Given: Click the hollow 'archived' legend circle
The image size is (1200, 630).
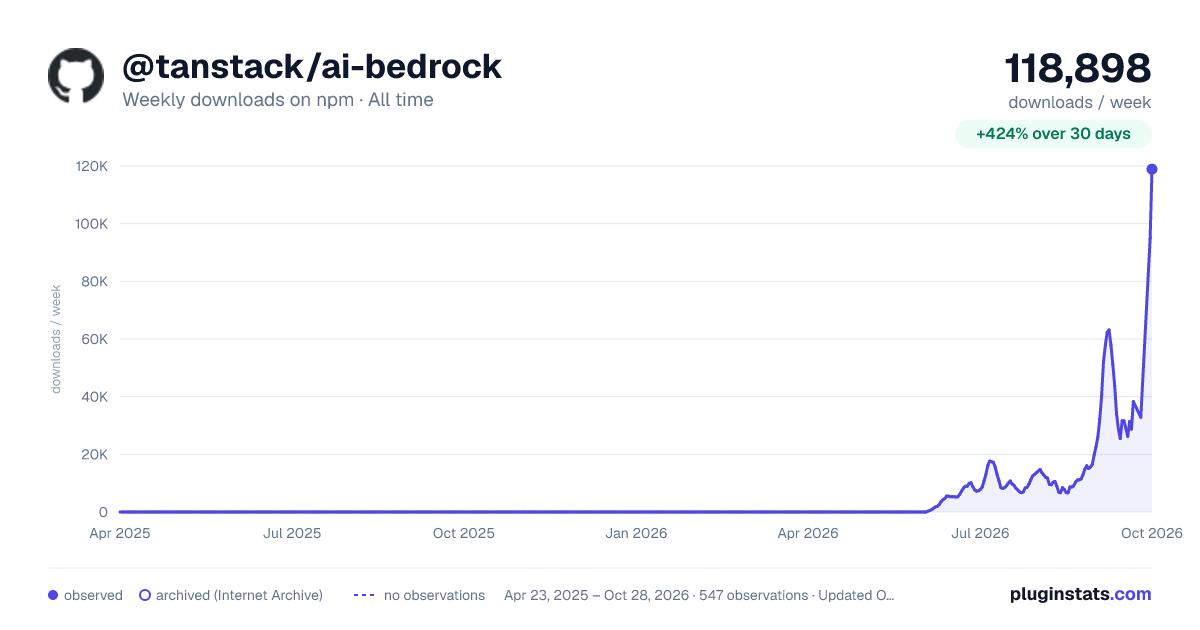Looking at the screenshot, I should click(x=145, y=595).
